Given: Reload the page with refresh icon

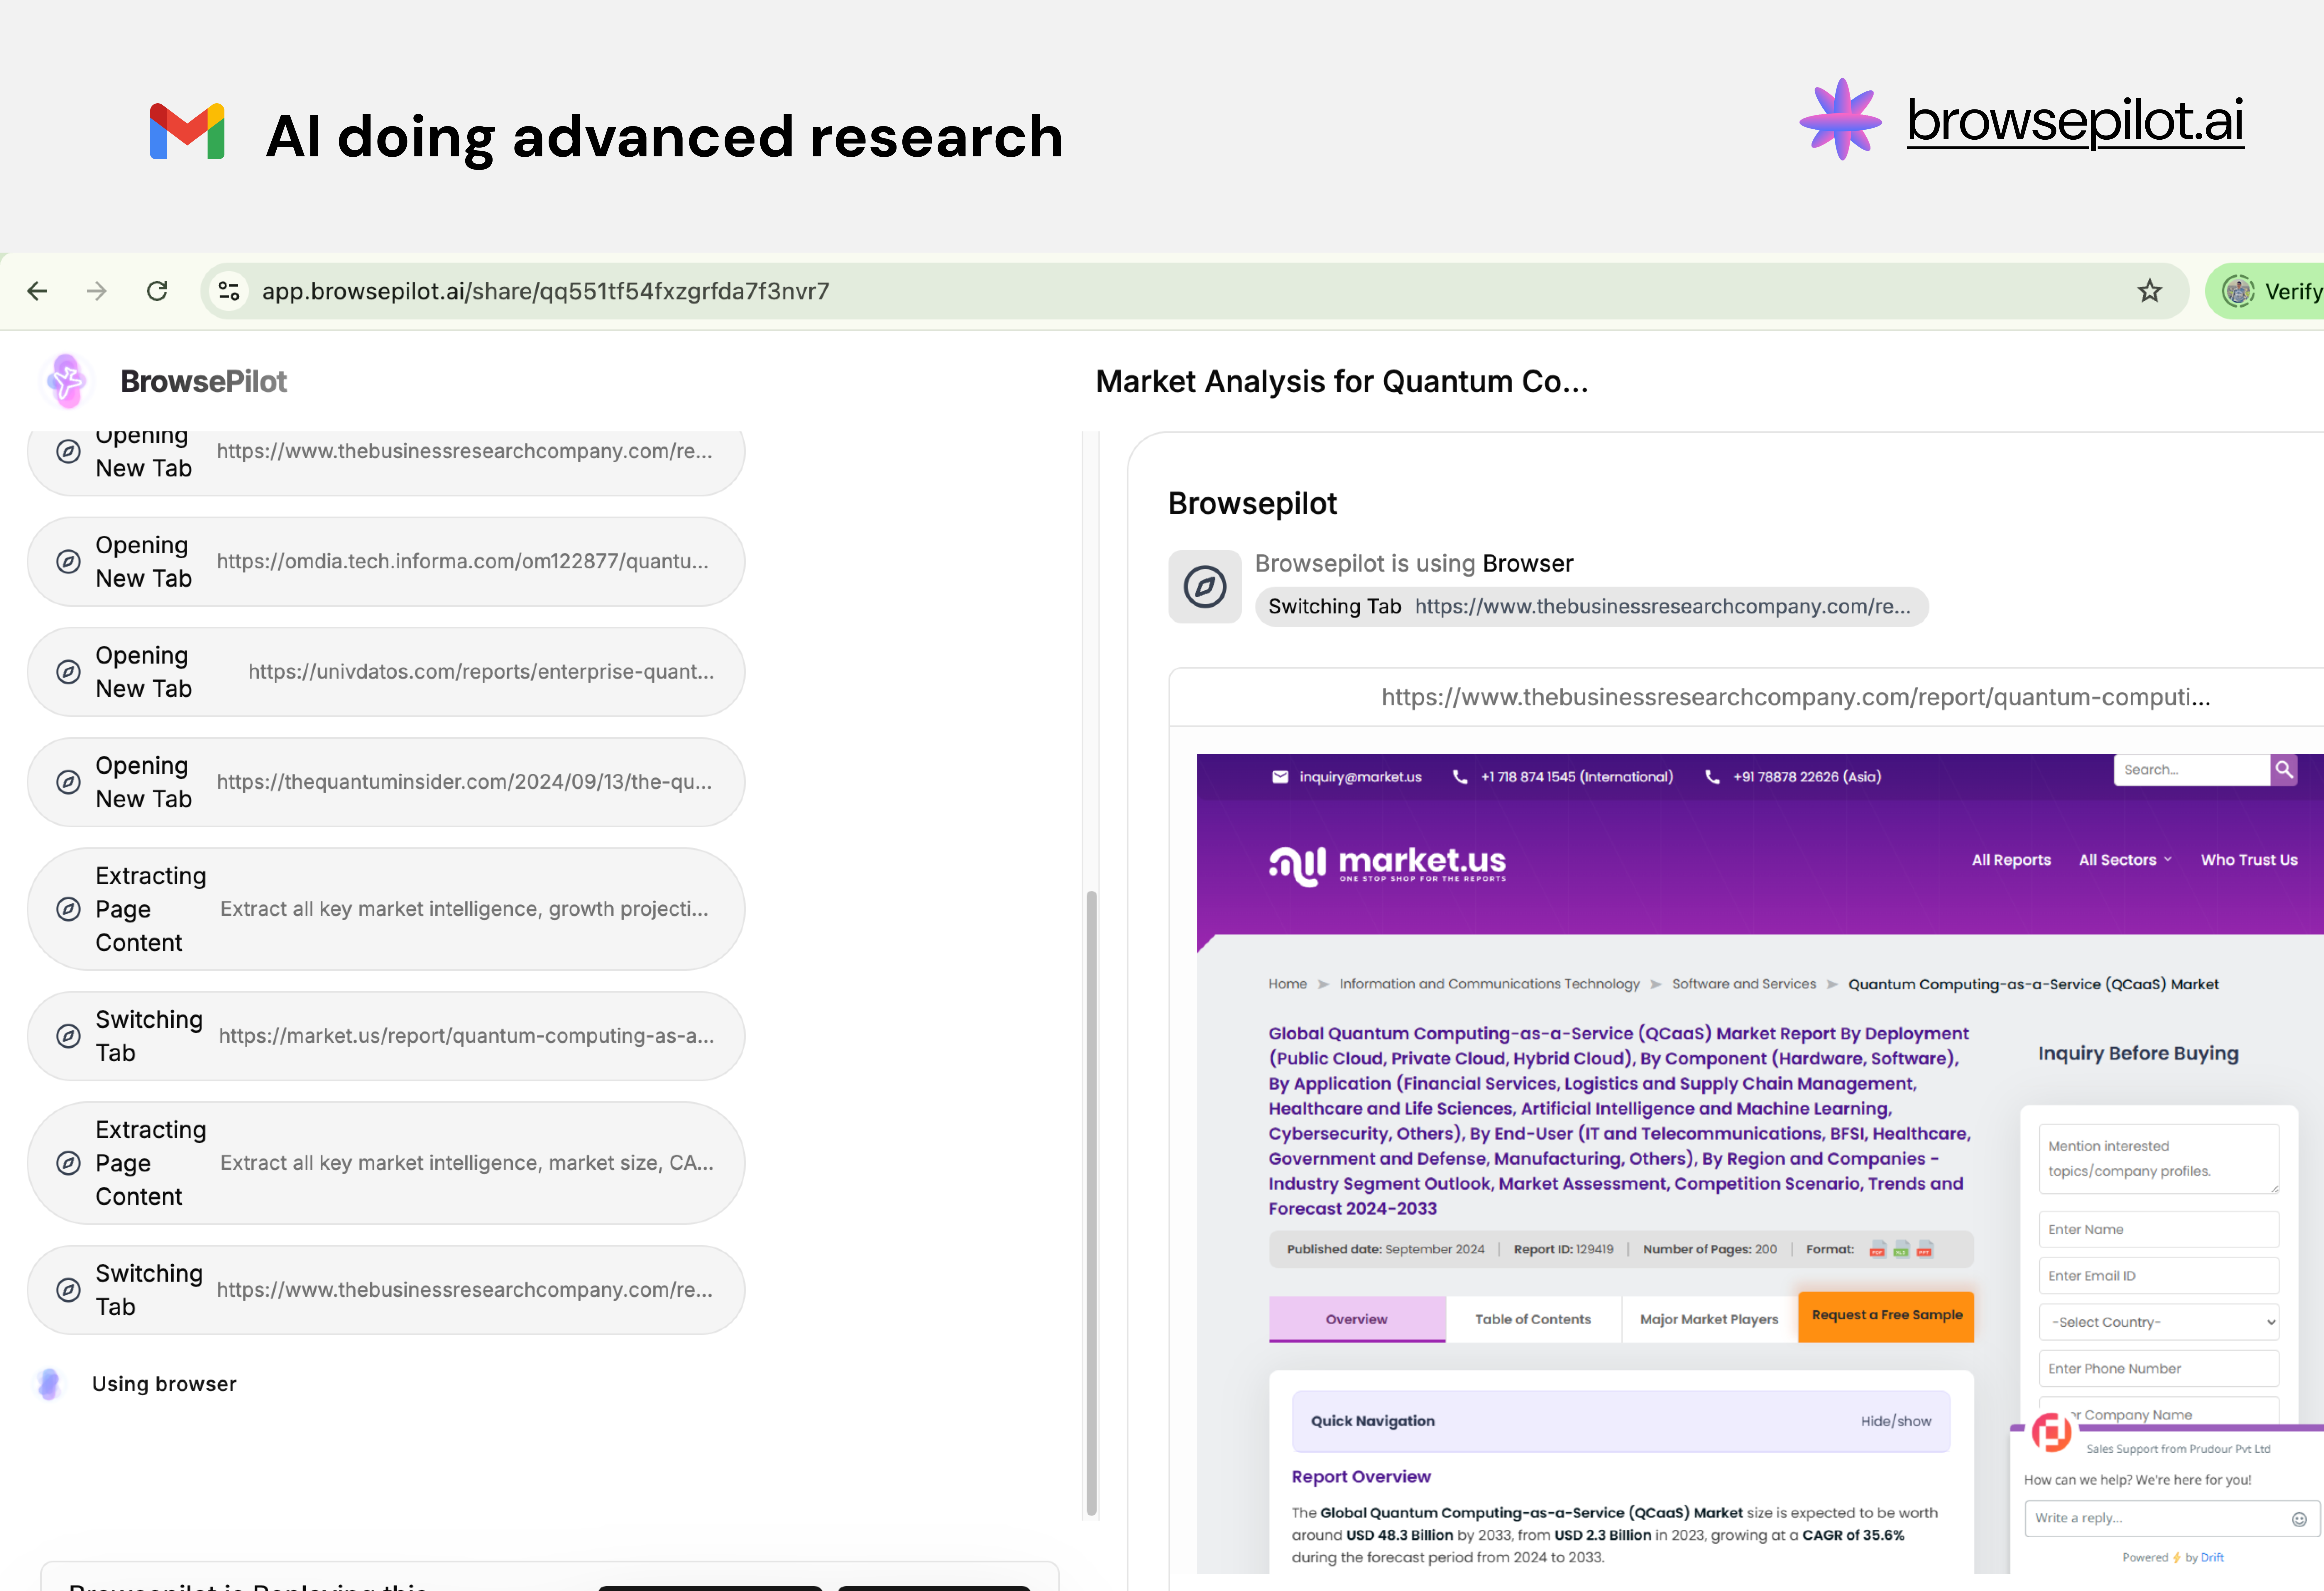Looking at the screenshot, I should (x=157, y=291).
